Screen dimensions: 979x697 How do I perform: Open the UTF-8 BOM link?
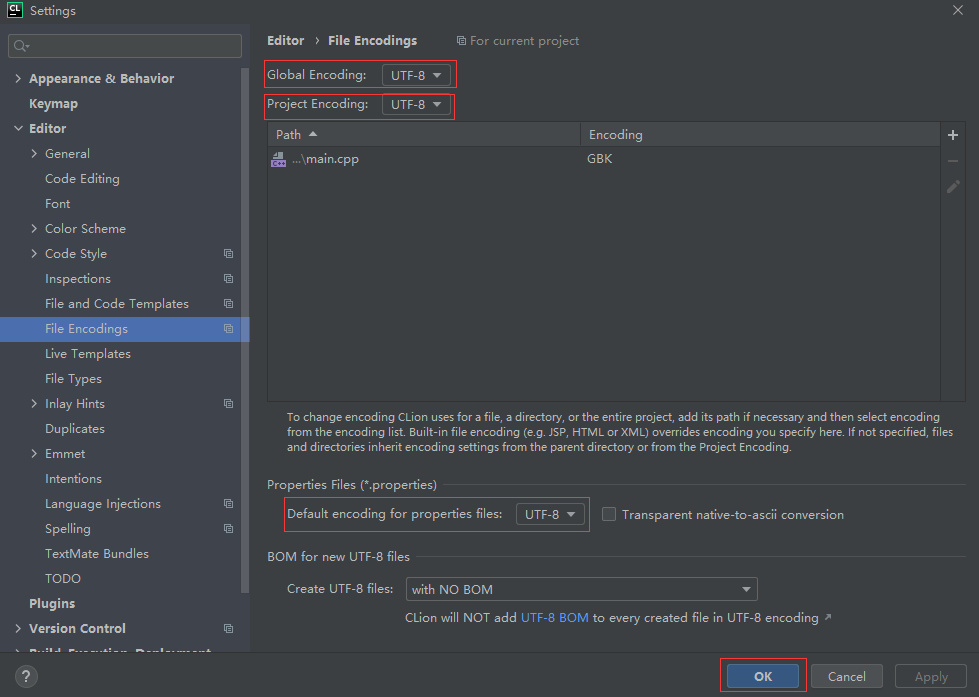point(554,618)
